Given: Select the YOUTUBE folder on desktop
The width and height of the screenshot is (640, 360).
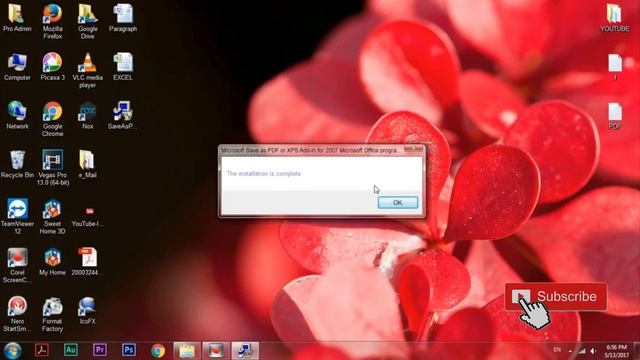Looking at the screenshot, I should pos(614,18).
